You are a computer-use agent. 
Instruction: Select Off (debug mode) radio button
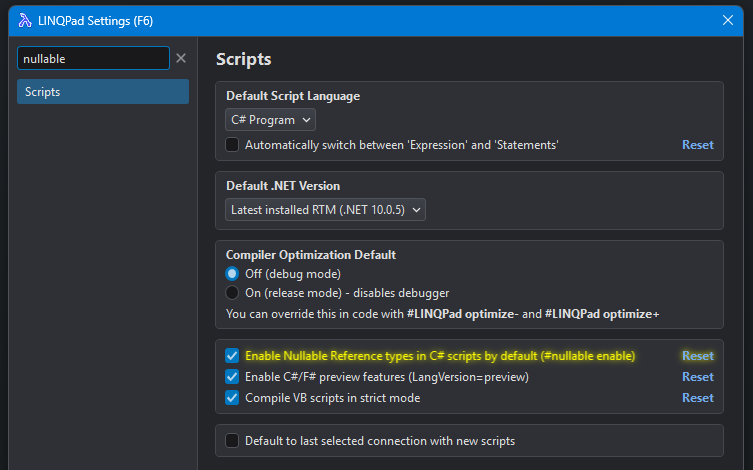232,274
